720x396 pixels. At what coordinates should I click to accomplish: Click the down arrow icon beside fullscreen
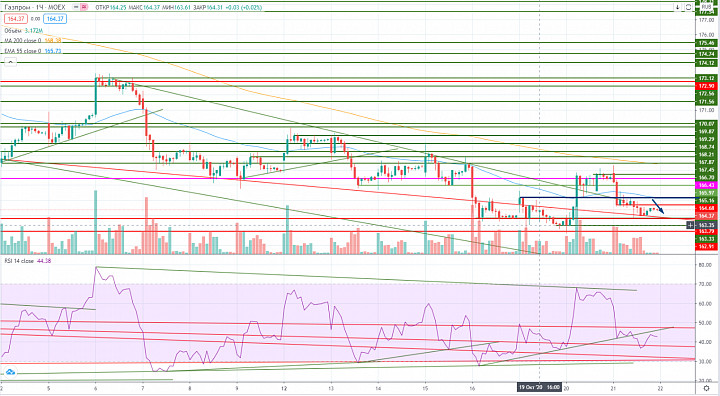click(x=678, y=7)
